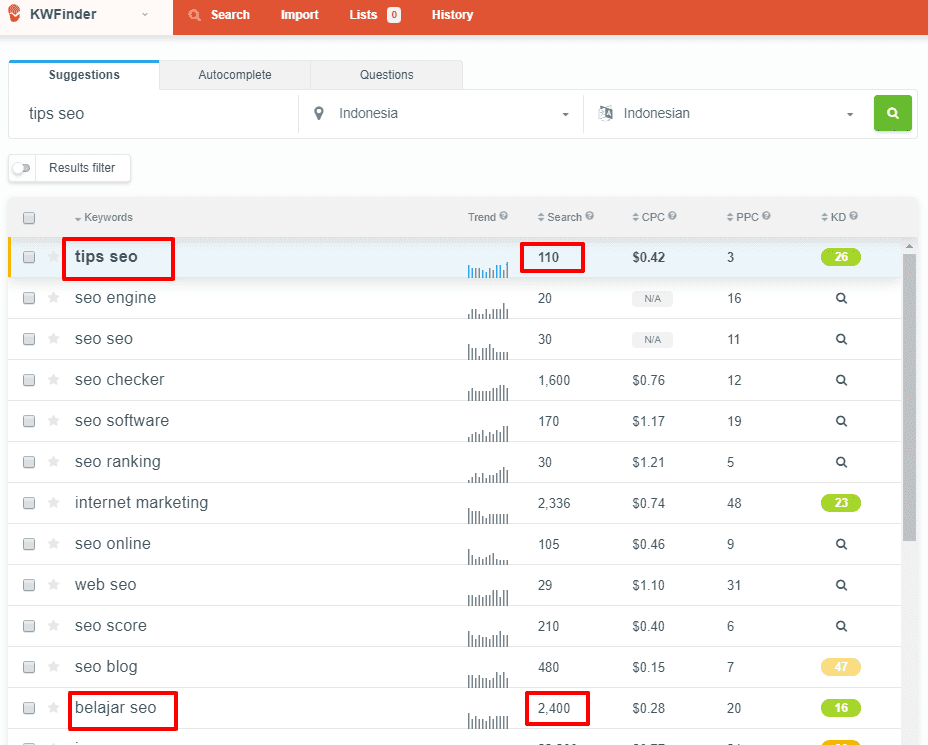Open the Indonesian language dropdown
This screenshot has width=928, height=745.
tap(726, 114)
